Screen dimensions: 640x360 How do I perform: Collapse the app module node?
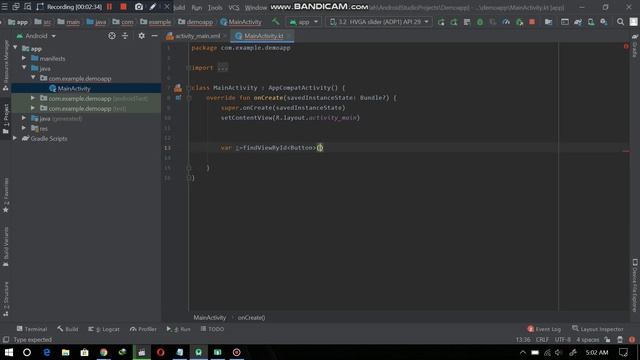tap(16, 48)
